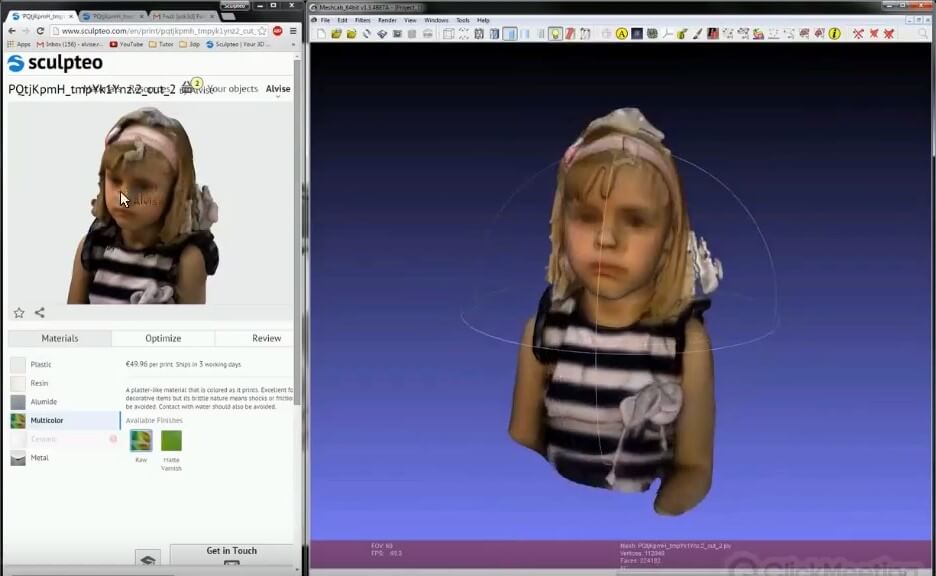Screen dimensions: 936x576
Task: Toggle points render mode in MeshLab
Action: [464, 34]
